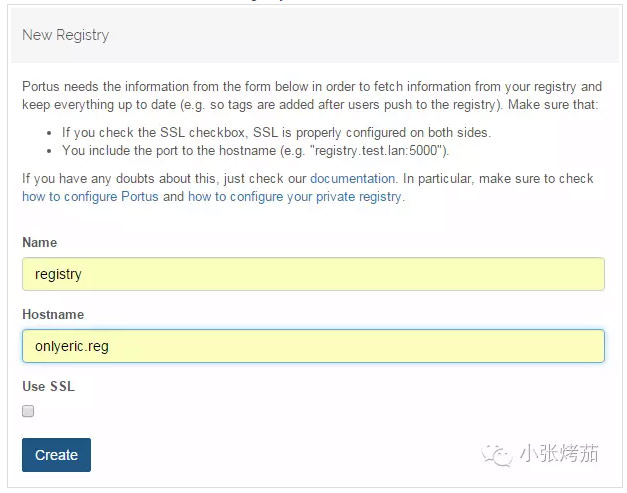
Task: Open the documentation link
Action: tap(352, 178)
